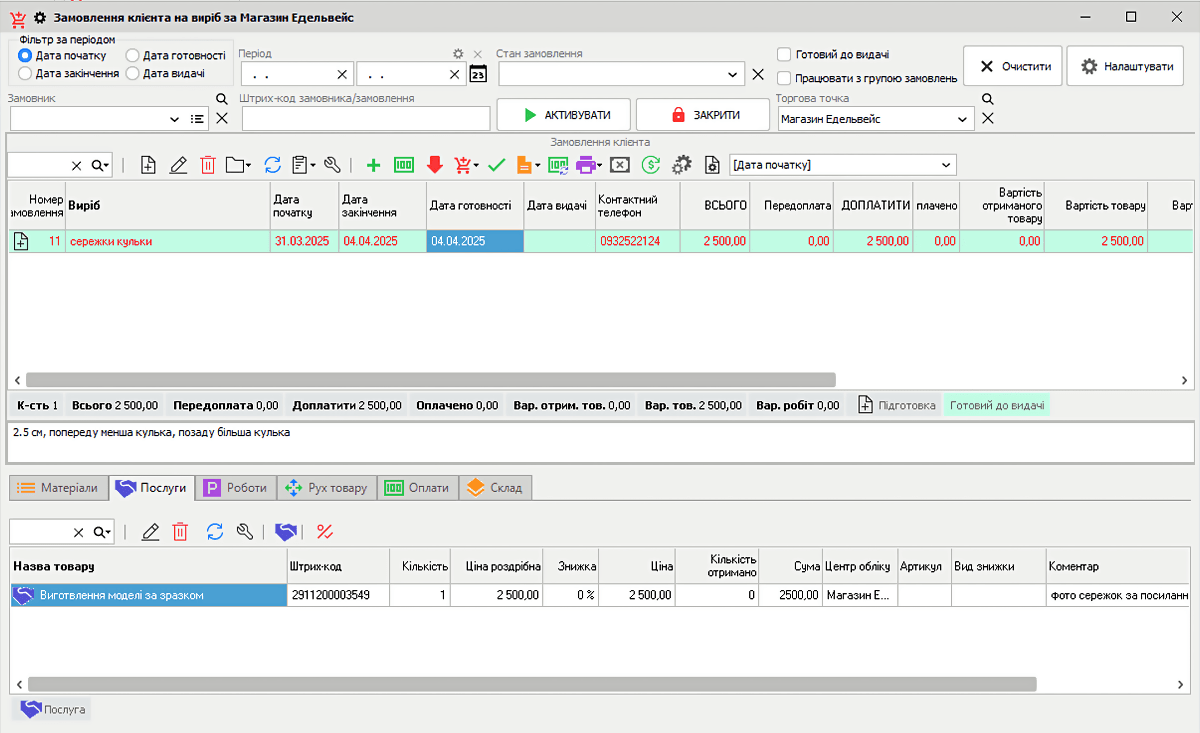
Task: Open the Оплати tab
Action: (x=418, y=487)
